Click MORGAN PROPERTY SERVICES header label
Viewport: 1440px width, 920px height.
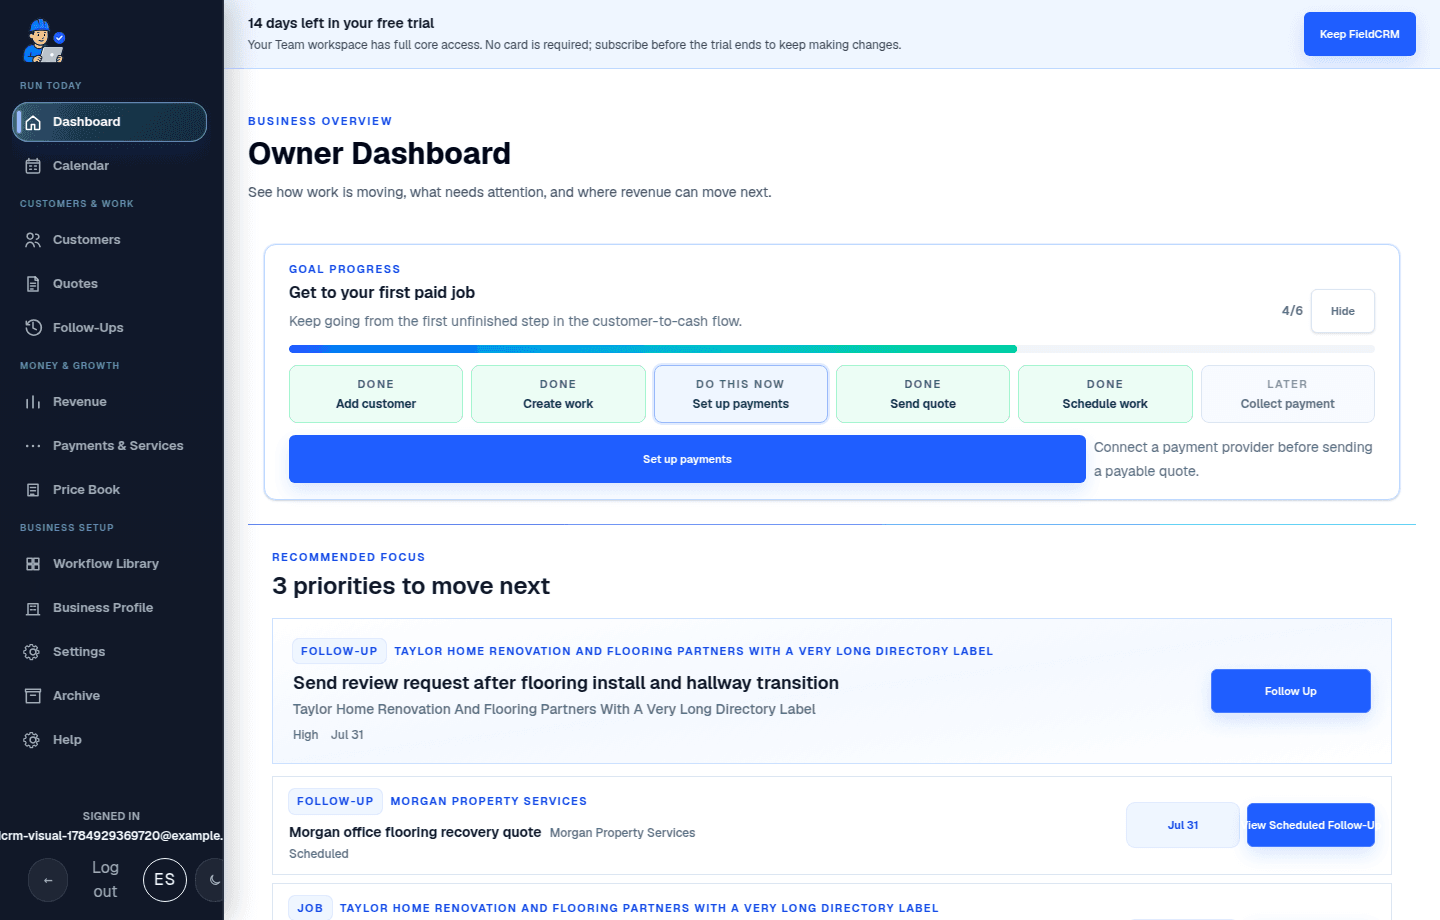[489, 801]
